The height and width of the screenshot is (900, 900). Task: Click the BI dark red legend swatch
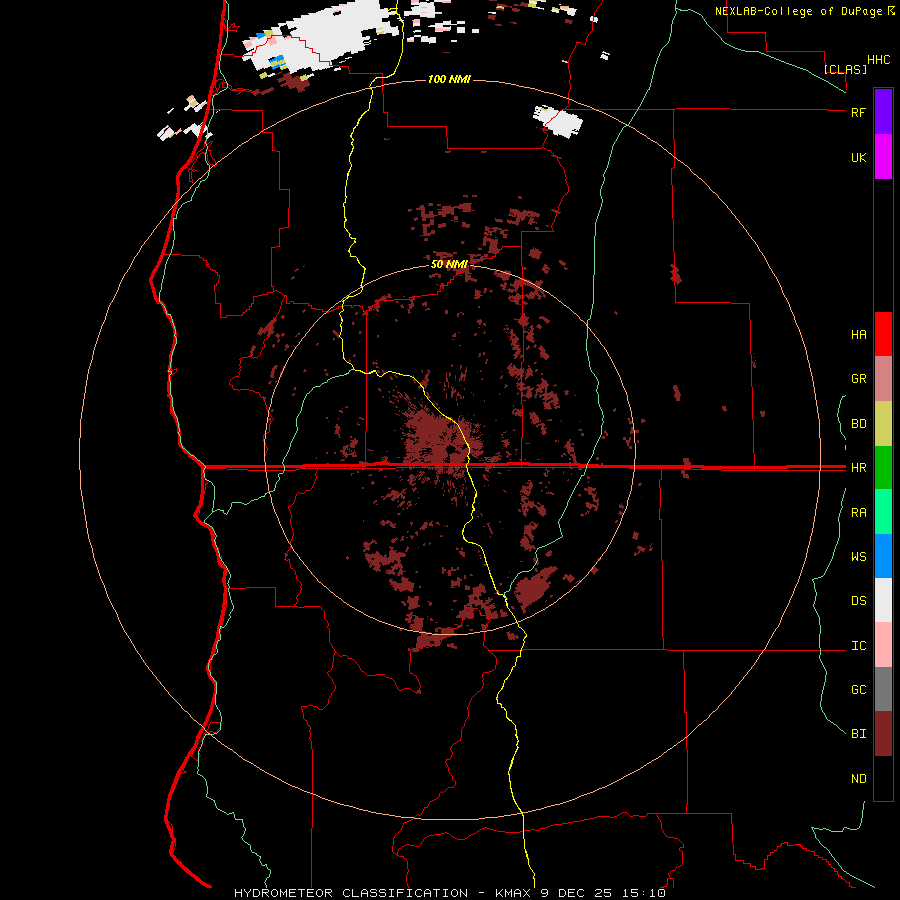(883, 734)
